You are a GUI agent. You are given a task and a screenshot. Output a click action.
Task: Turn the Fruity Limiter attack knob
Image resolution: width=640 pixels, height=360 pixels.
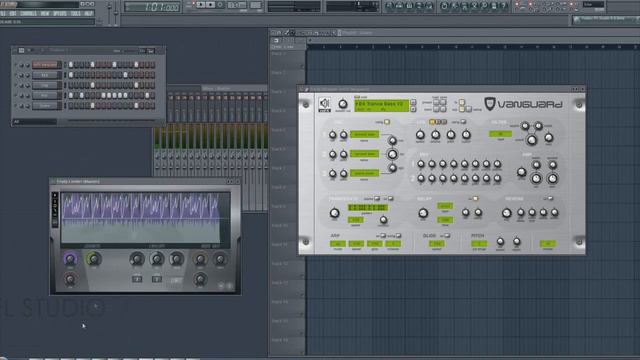point(137,259)
